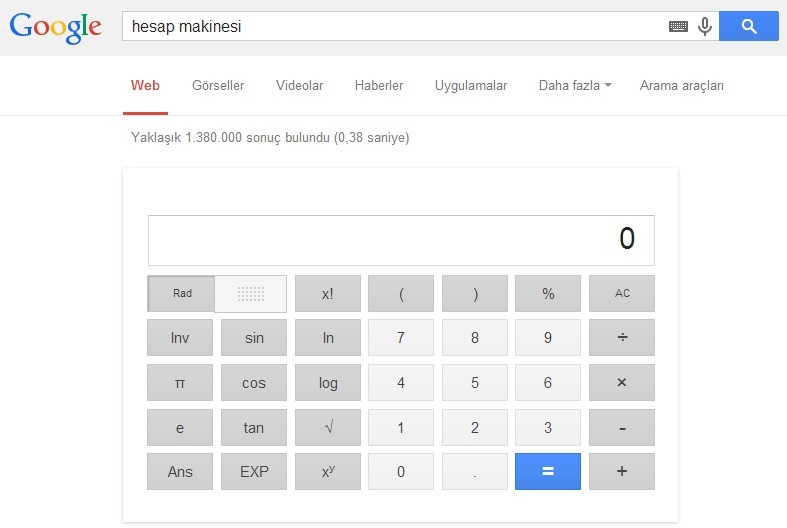The width and height of the screenshot is (787, 528).
Task: Clear the calculator with AC
Action: click(x=621, y=293)
